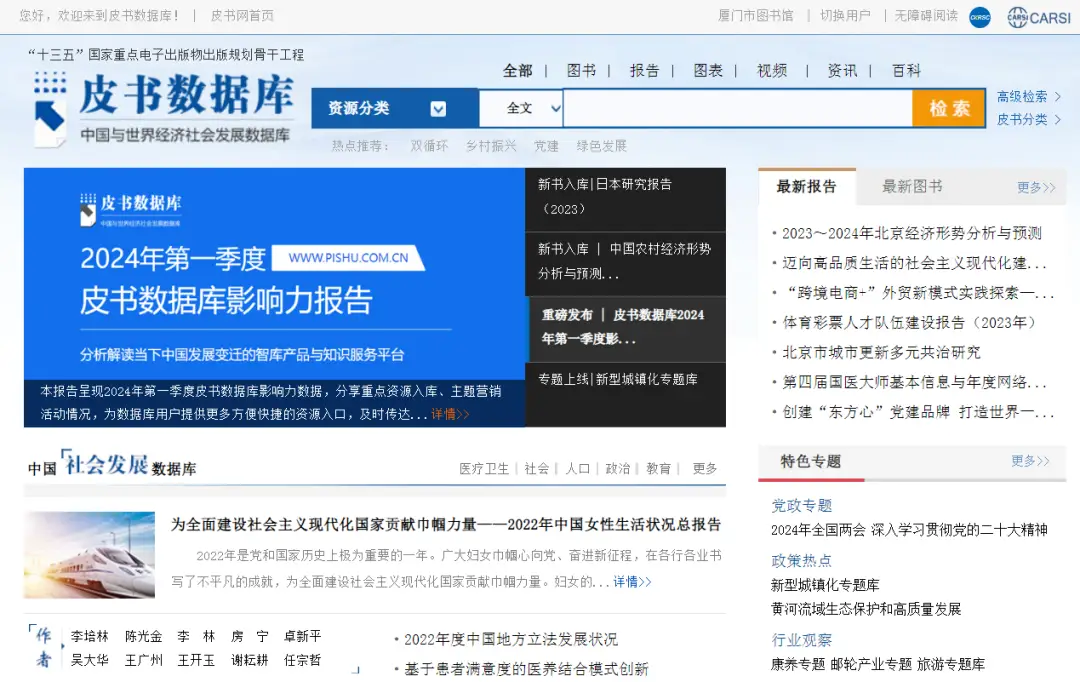This screenshot has height=682, width=1080.
Task: Open report 2023～2024年北京经济形势分析与预测
Action: (912, 234)
